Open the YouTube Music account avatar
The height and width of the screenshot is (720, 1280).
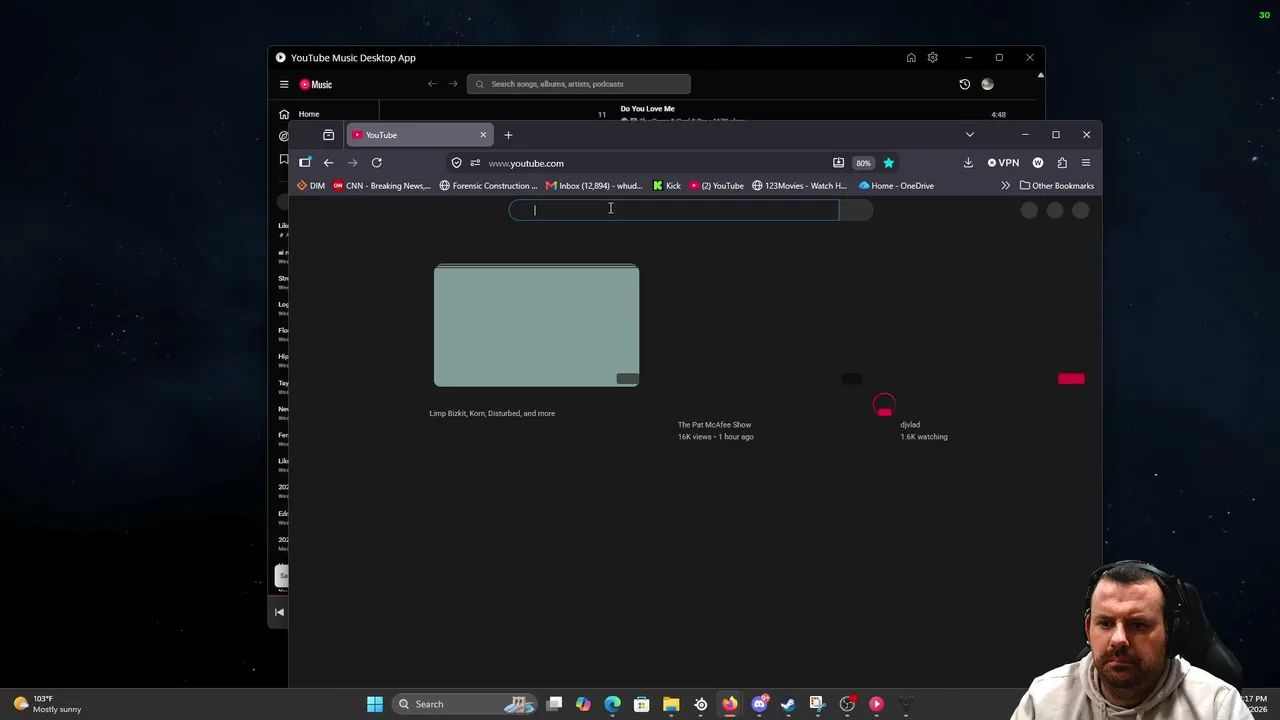click(x=987, y=85)
